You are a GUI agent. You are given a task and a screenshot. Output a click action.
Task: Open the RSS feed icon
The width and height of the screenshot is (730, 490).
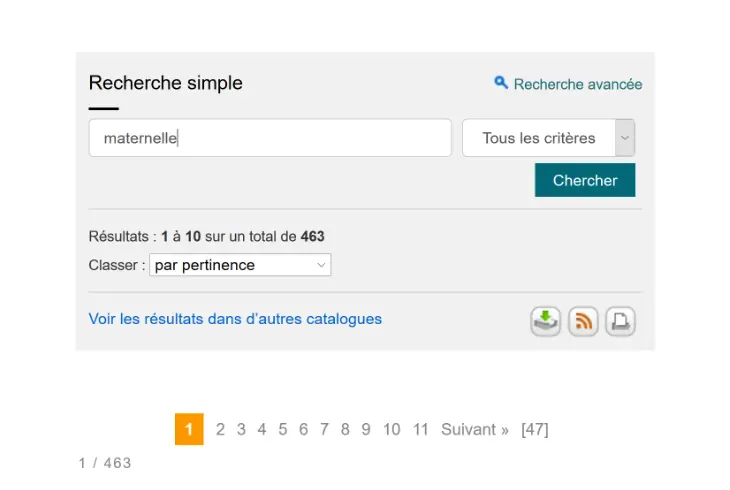583,321
